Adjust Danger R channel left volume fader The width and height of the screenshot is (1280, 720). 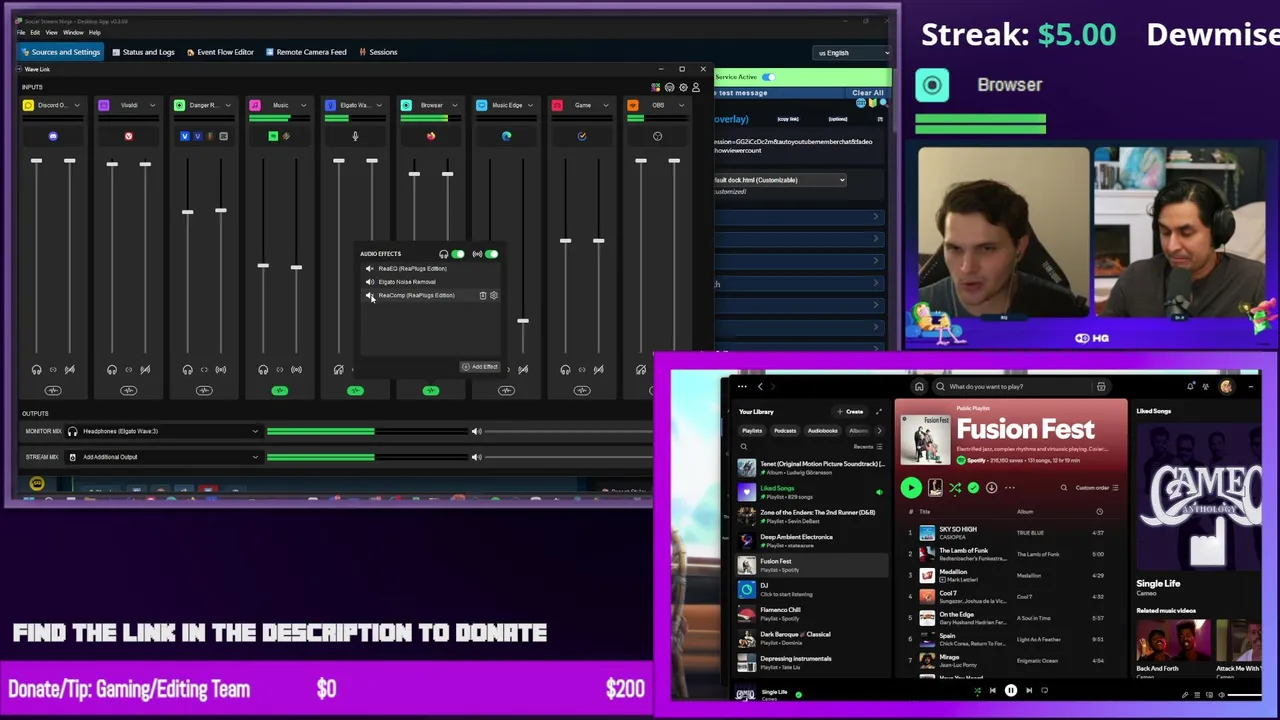coord(187,211)
